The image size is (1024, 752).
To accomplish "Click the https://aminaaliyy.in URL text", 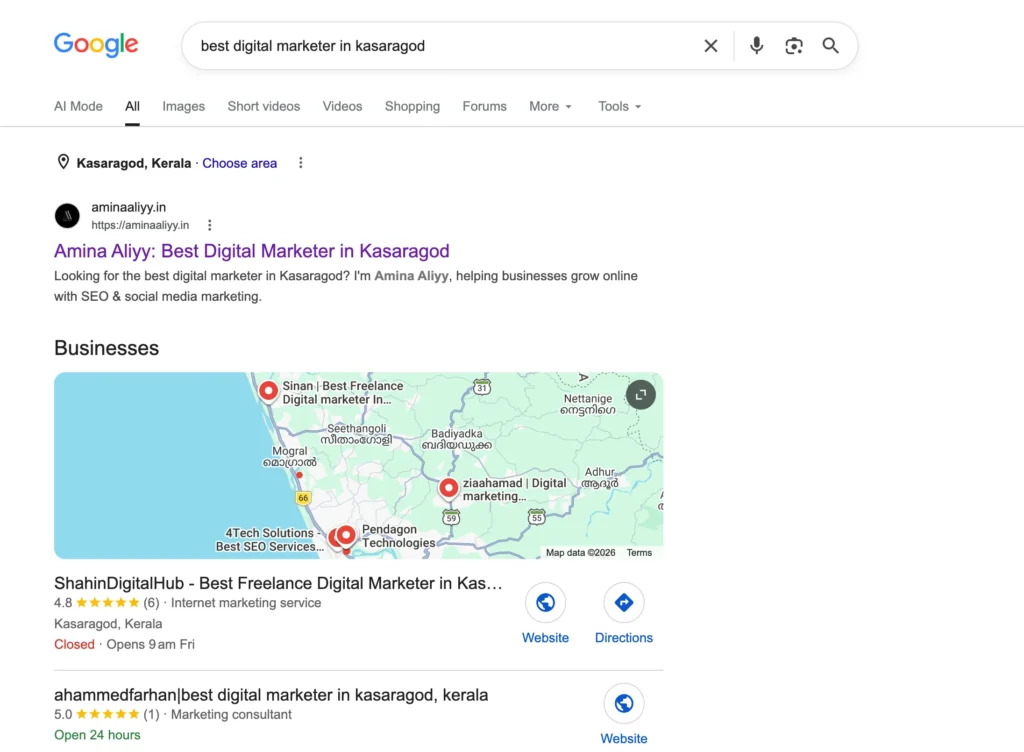I will 140,225.
